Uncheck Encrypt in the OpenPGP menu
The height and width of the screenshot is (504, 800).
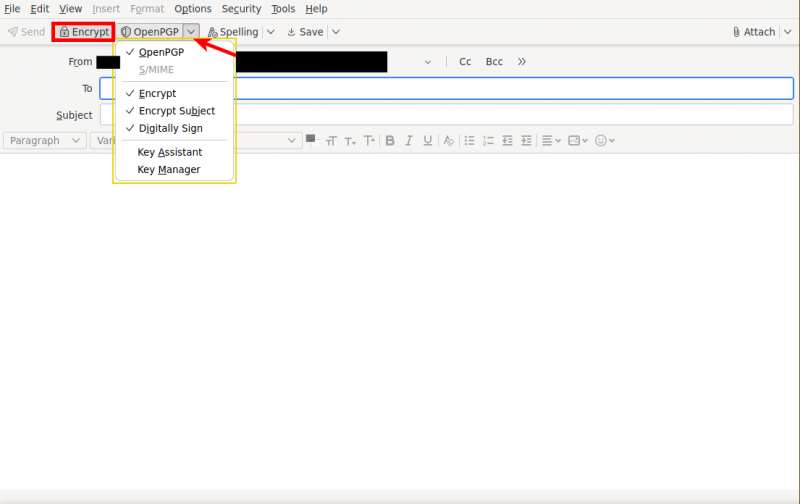(157, 93)
